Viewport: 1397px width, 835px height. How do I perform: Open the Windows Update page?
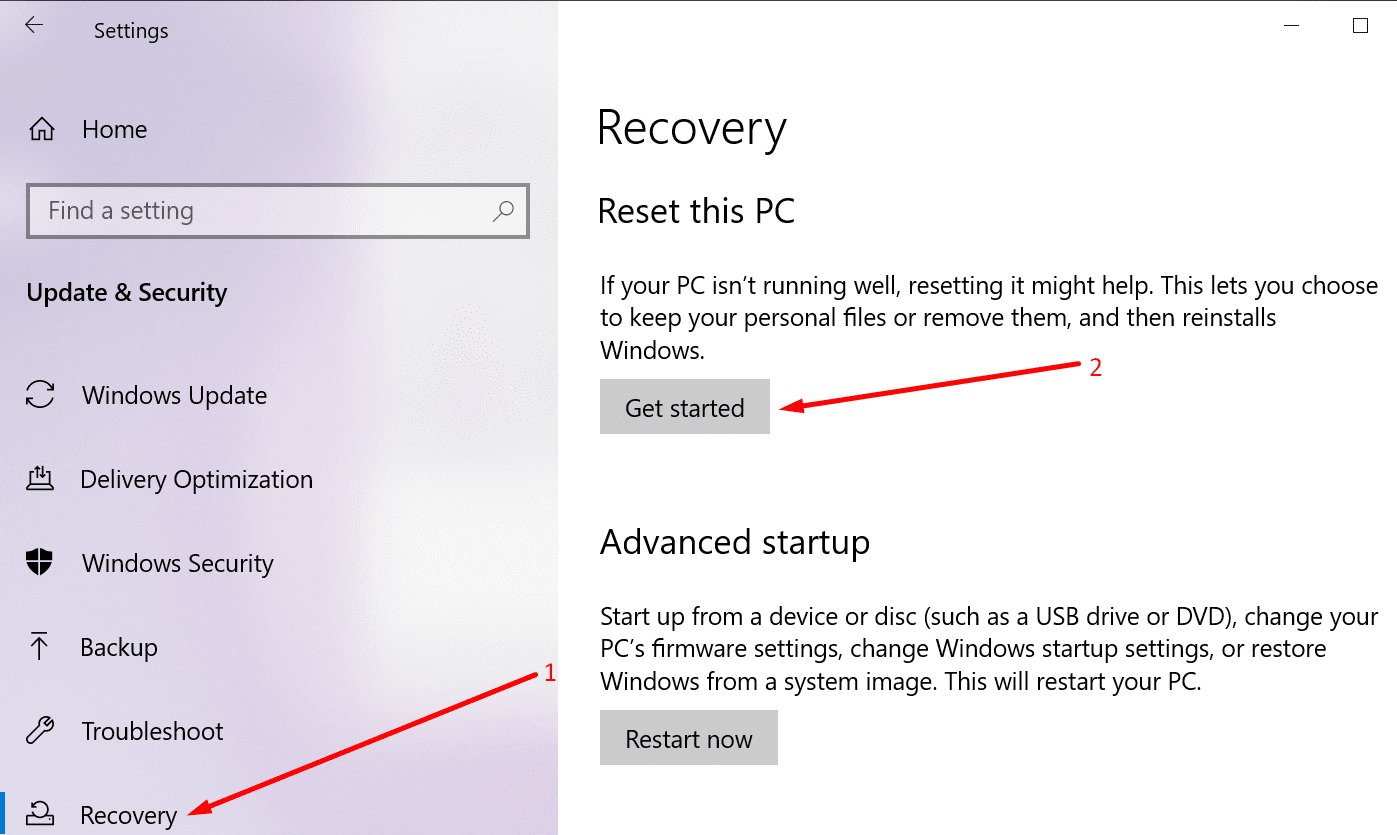point(173,395)
